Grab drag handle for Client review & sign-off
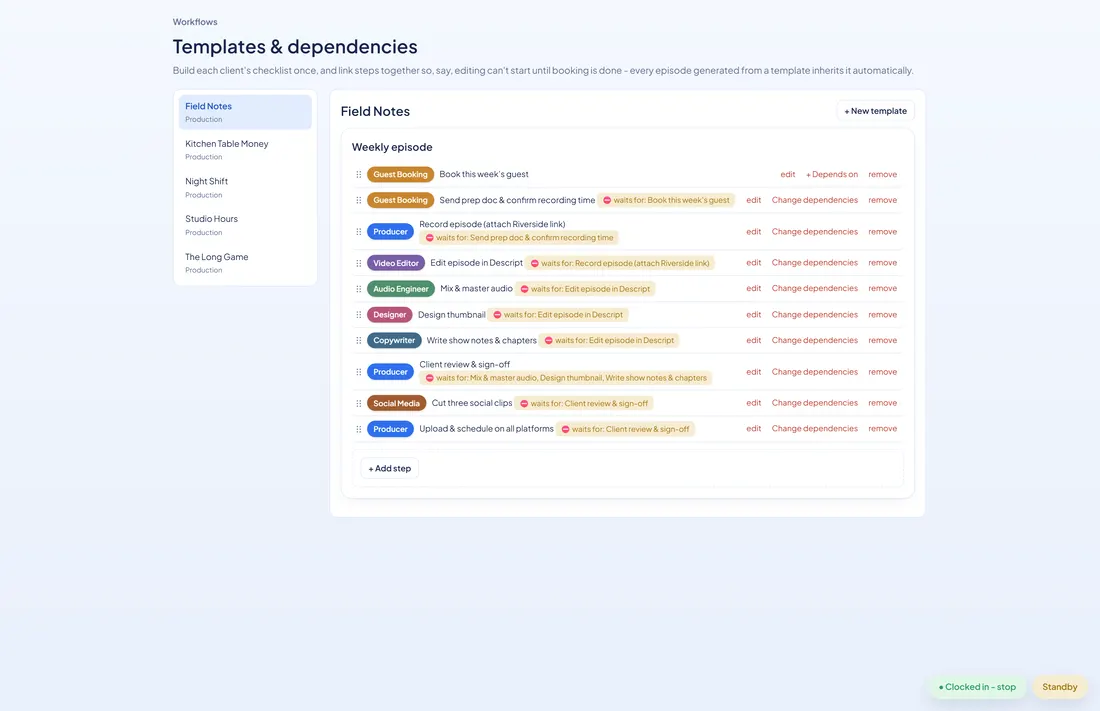Screen dimensions: 1100x711 pos(358,372)
